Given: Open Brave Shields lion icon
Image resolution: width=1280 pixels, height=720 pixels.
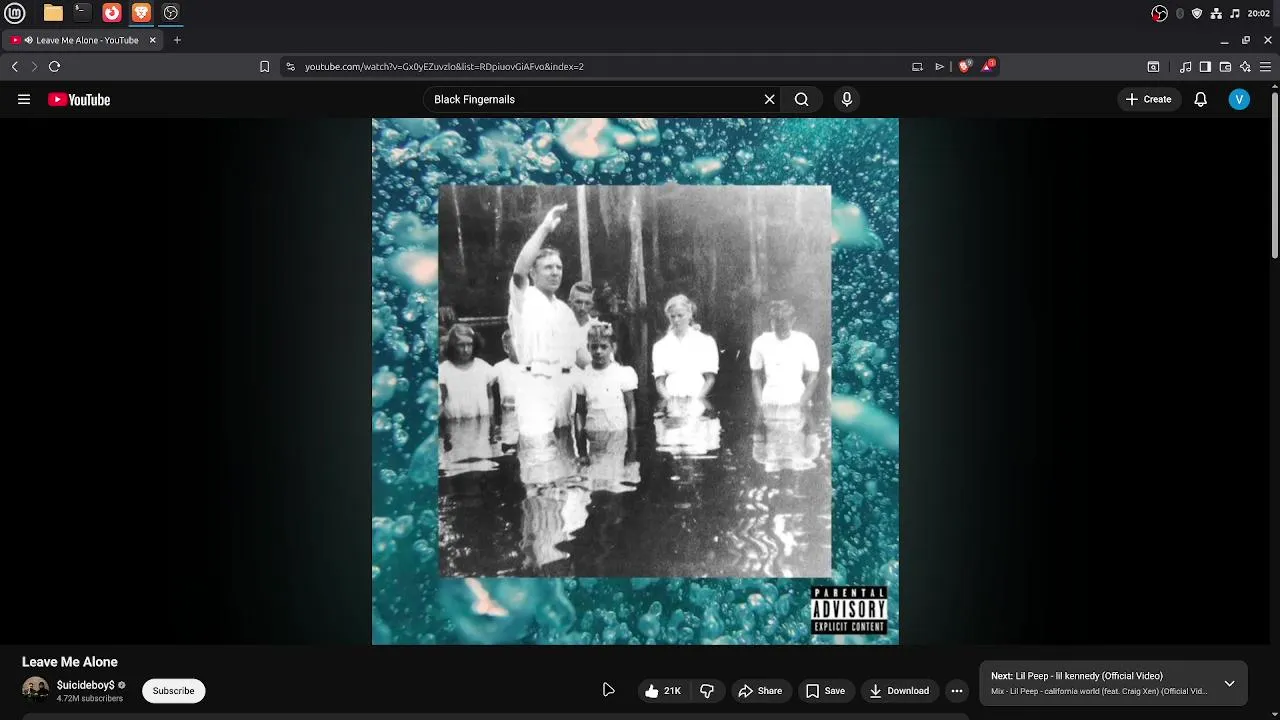Looking at the screenshot, I should 964,66.
